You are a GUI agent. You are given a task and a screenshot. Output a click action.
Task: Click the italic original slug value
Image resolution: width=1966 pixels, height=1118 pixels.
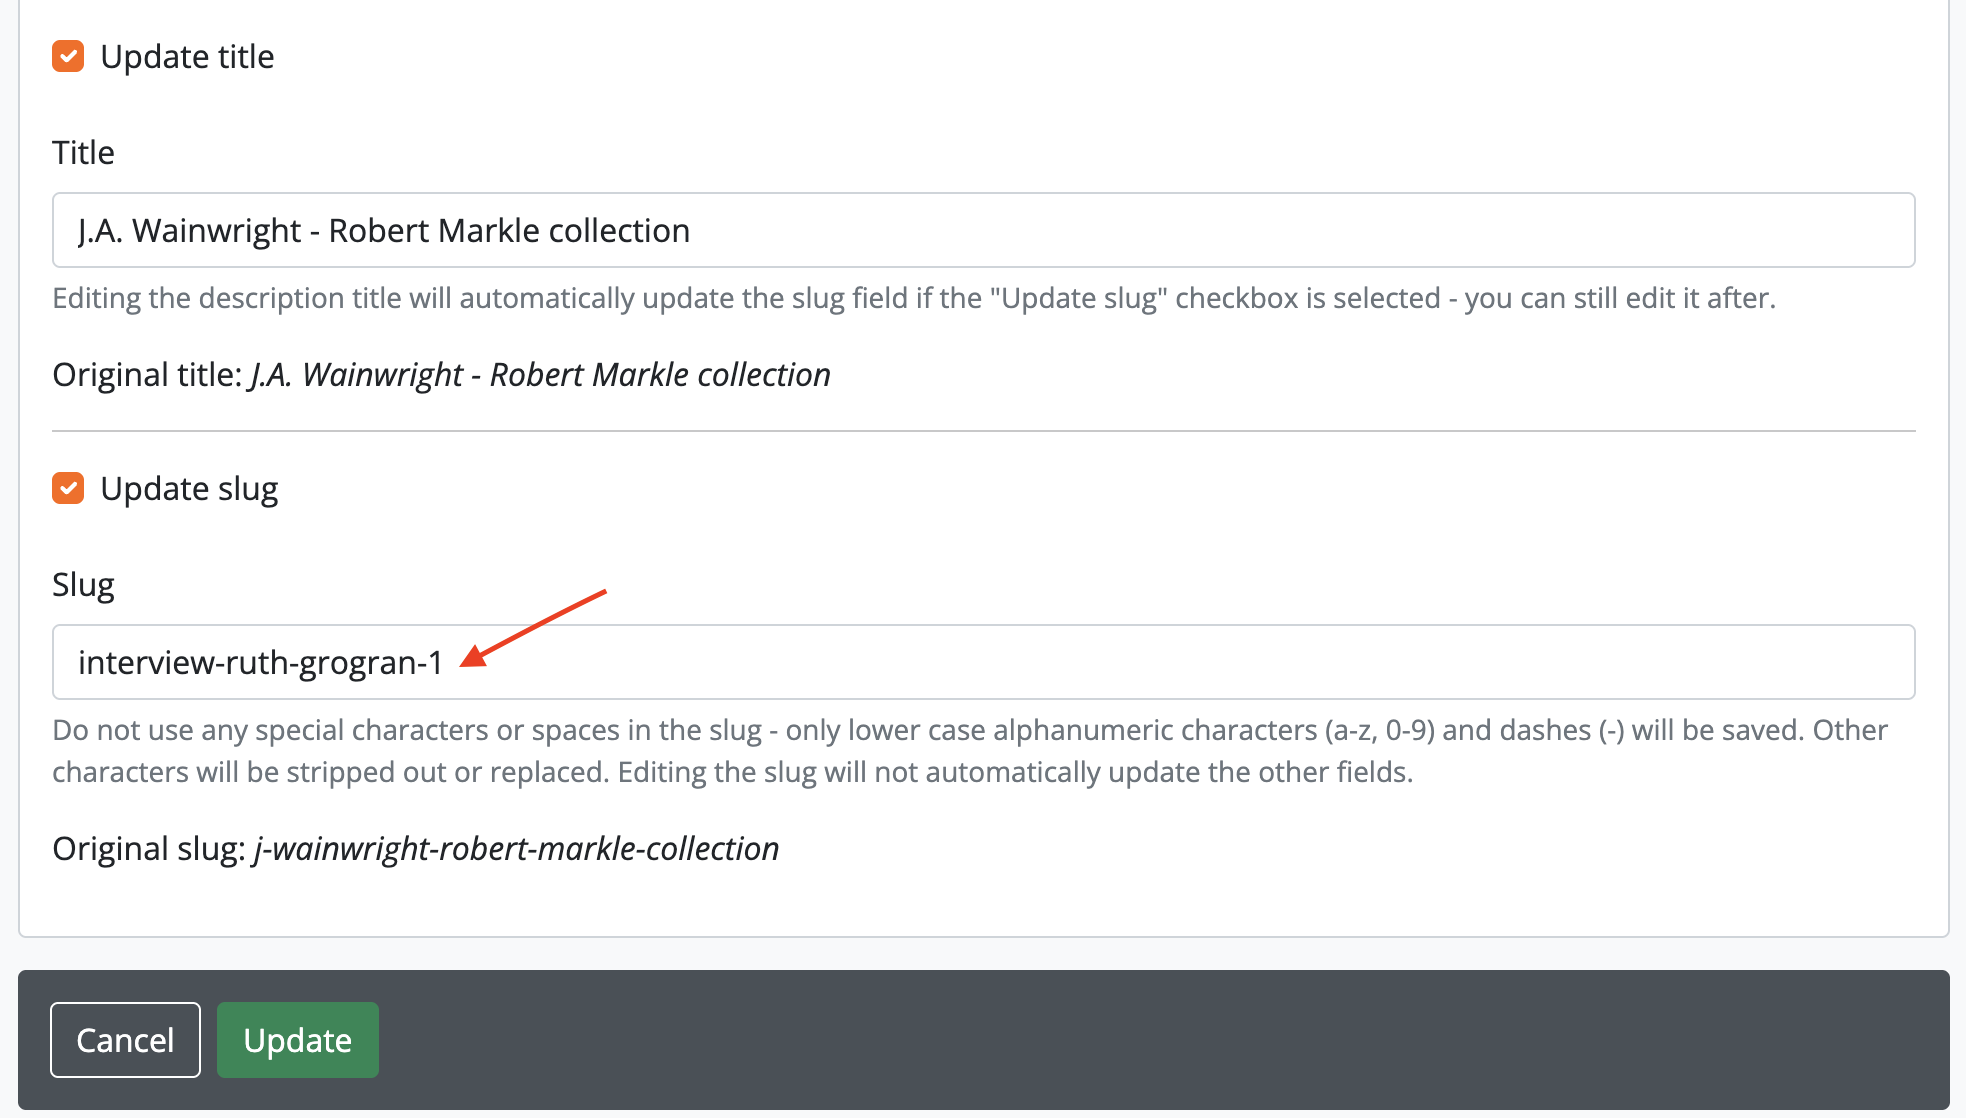pos(516,849)
